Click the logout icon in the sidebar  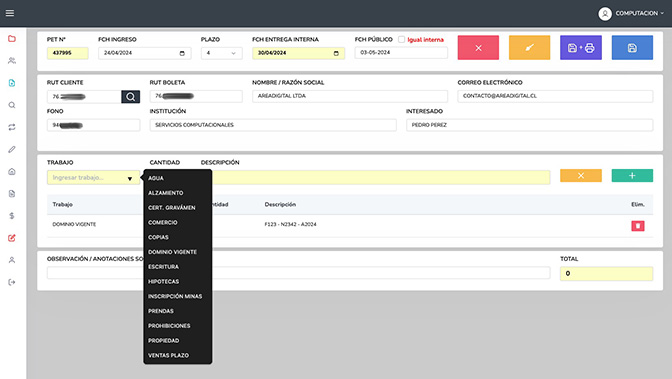(x=12, y=282)
